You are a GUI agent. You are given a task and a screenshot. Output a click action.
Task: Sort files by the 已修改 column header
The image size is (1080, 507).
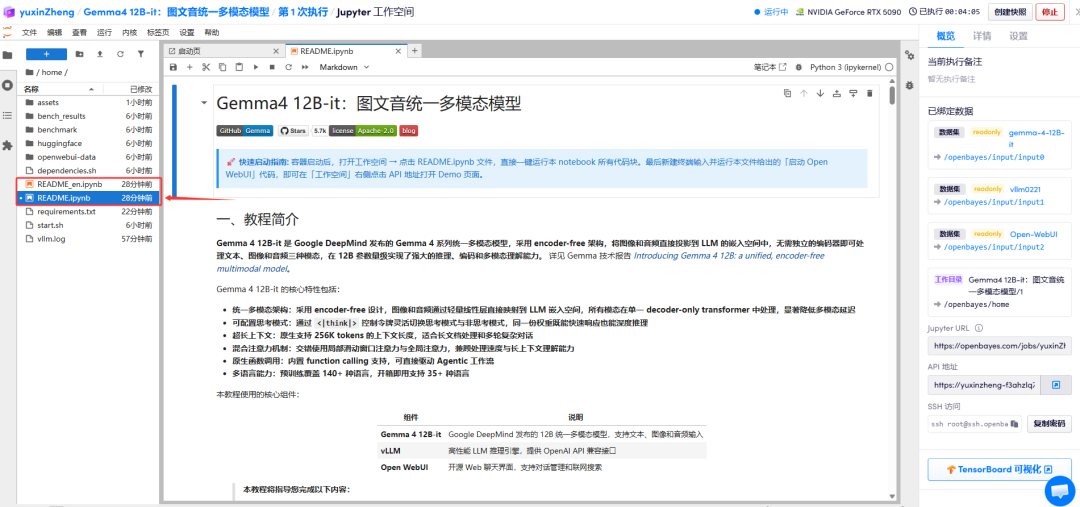pos(131,90)
